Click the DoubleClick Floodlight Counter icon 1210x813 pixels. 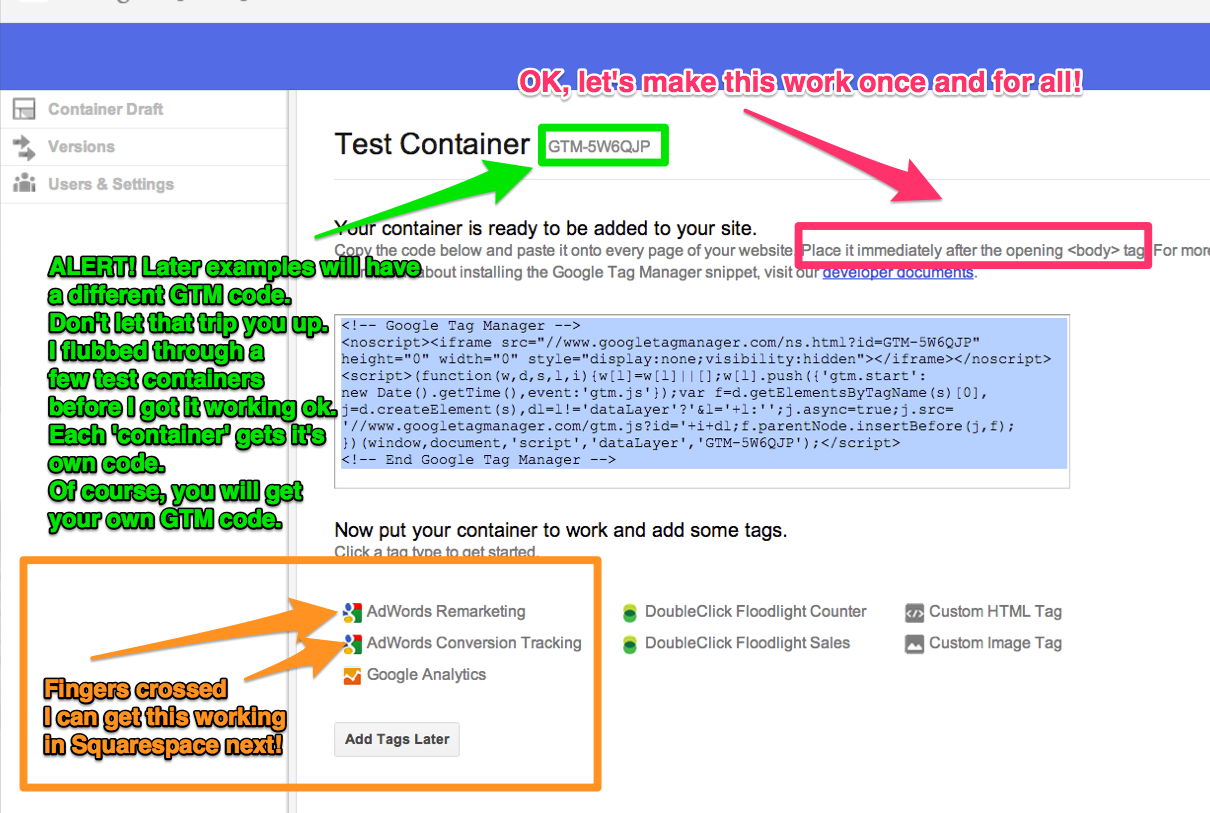coord(629,613)
